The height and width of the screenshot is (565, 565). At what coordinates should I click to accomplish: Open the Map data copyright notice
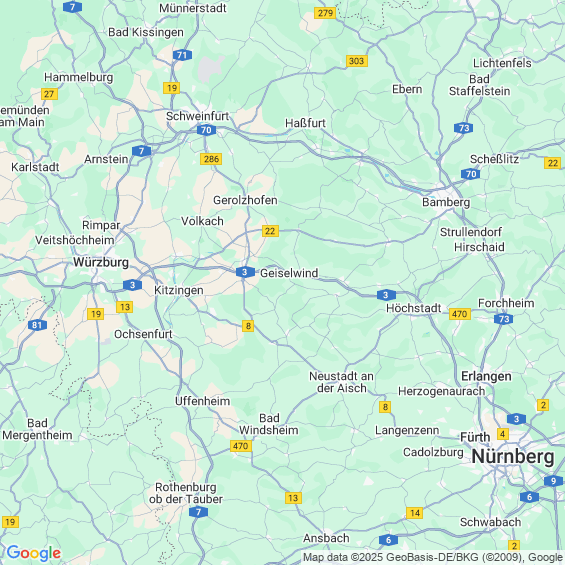point(433,557)
